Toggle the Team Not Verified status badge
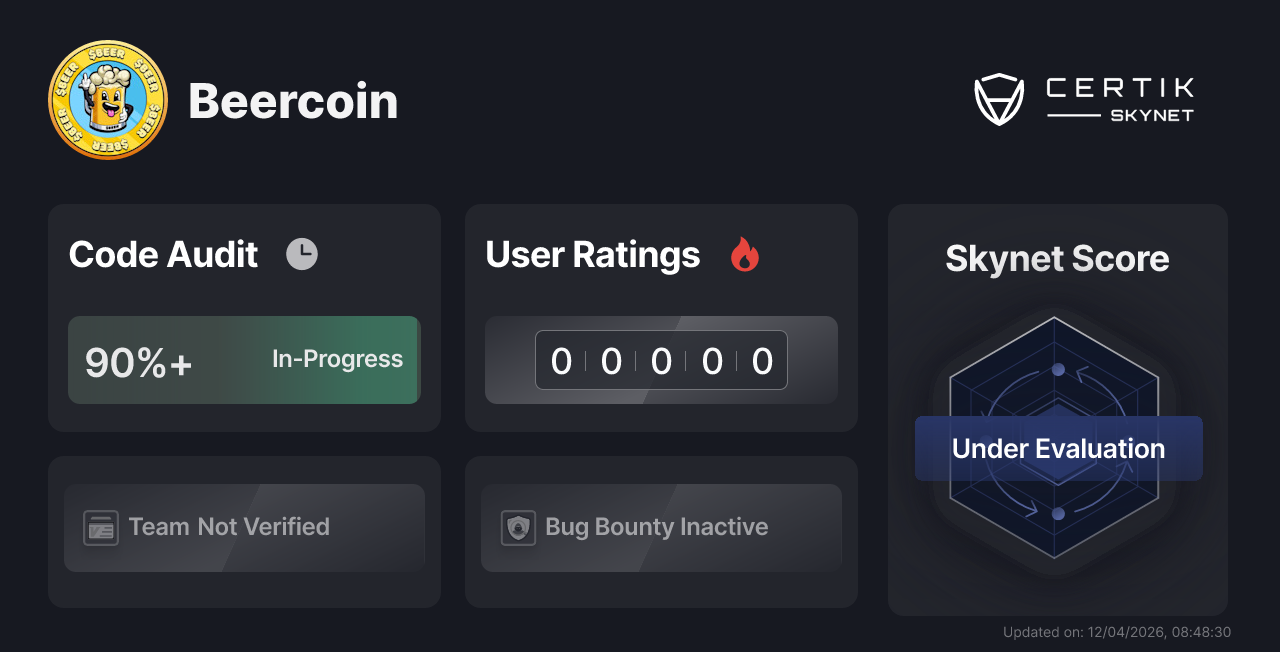 244,527
